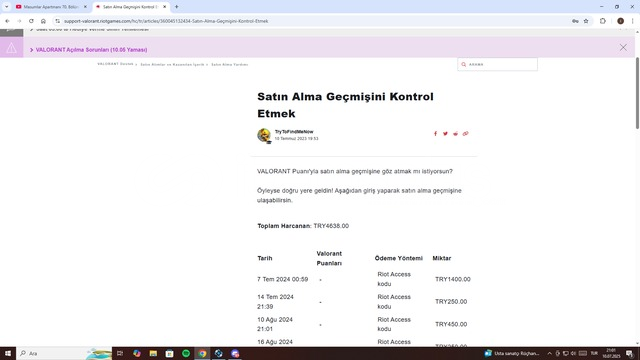Image resolution: width=640 pixels, height=360 pixels.
Task: Open Satın Alımlar ve Kazanılan İçerik breadcrumb
Action: click(172, 64)
